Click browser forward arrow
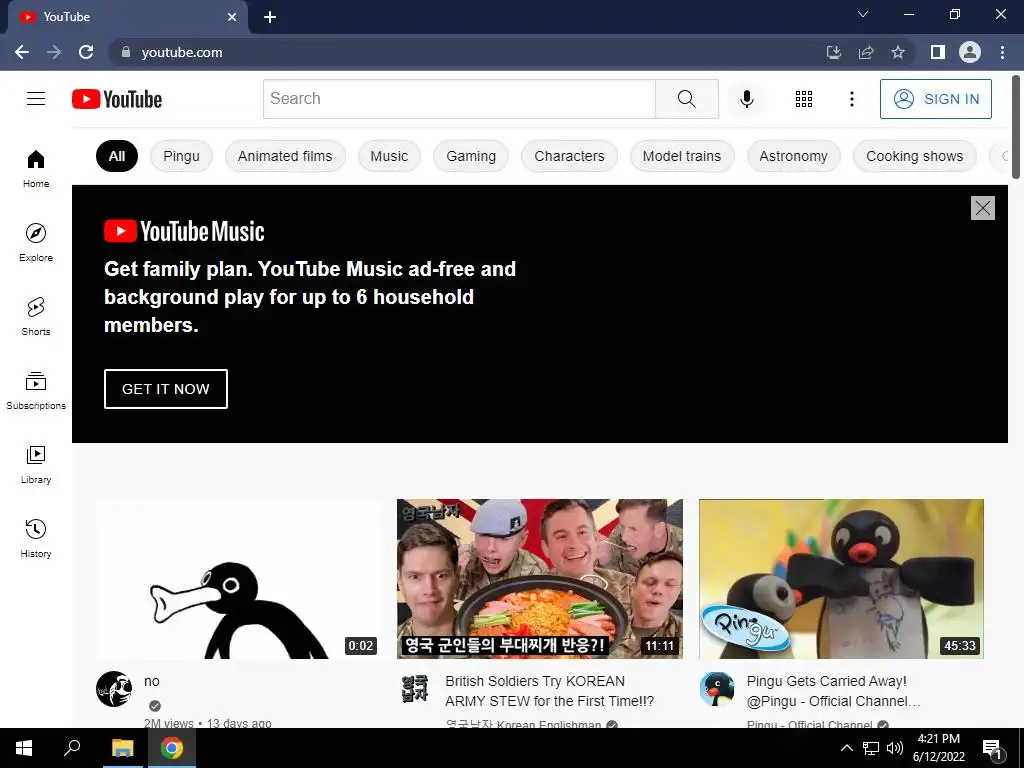 click(54, 52)
